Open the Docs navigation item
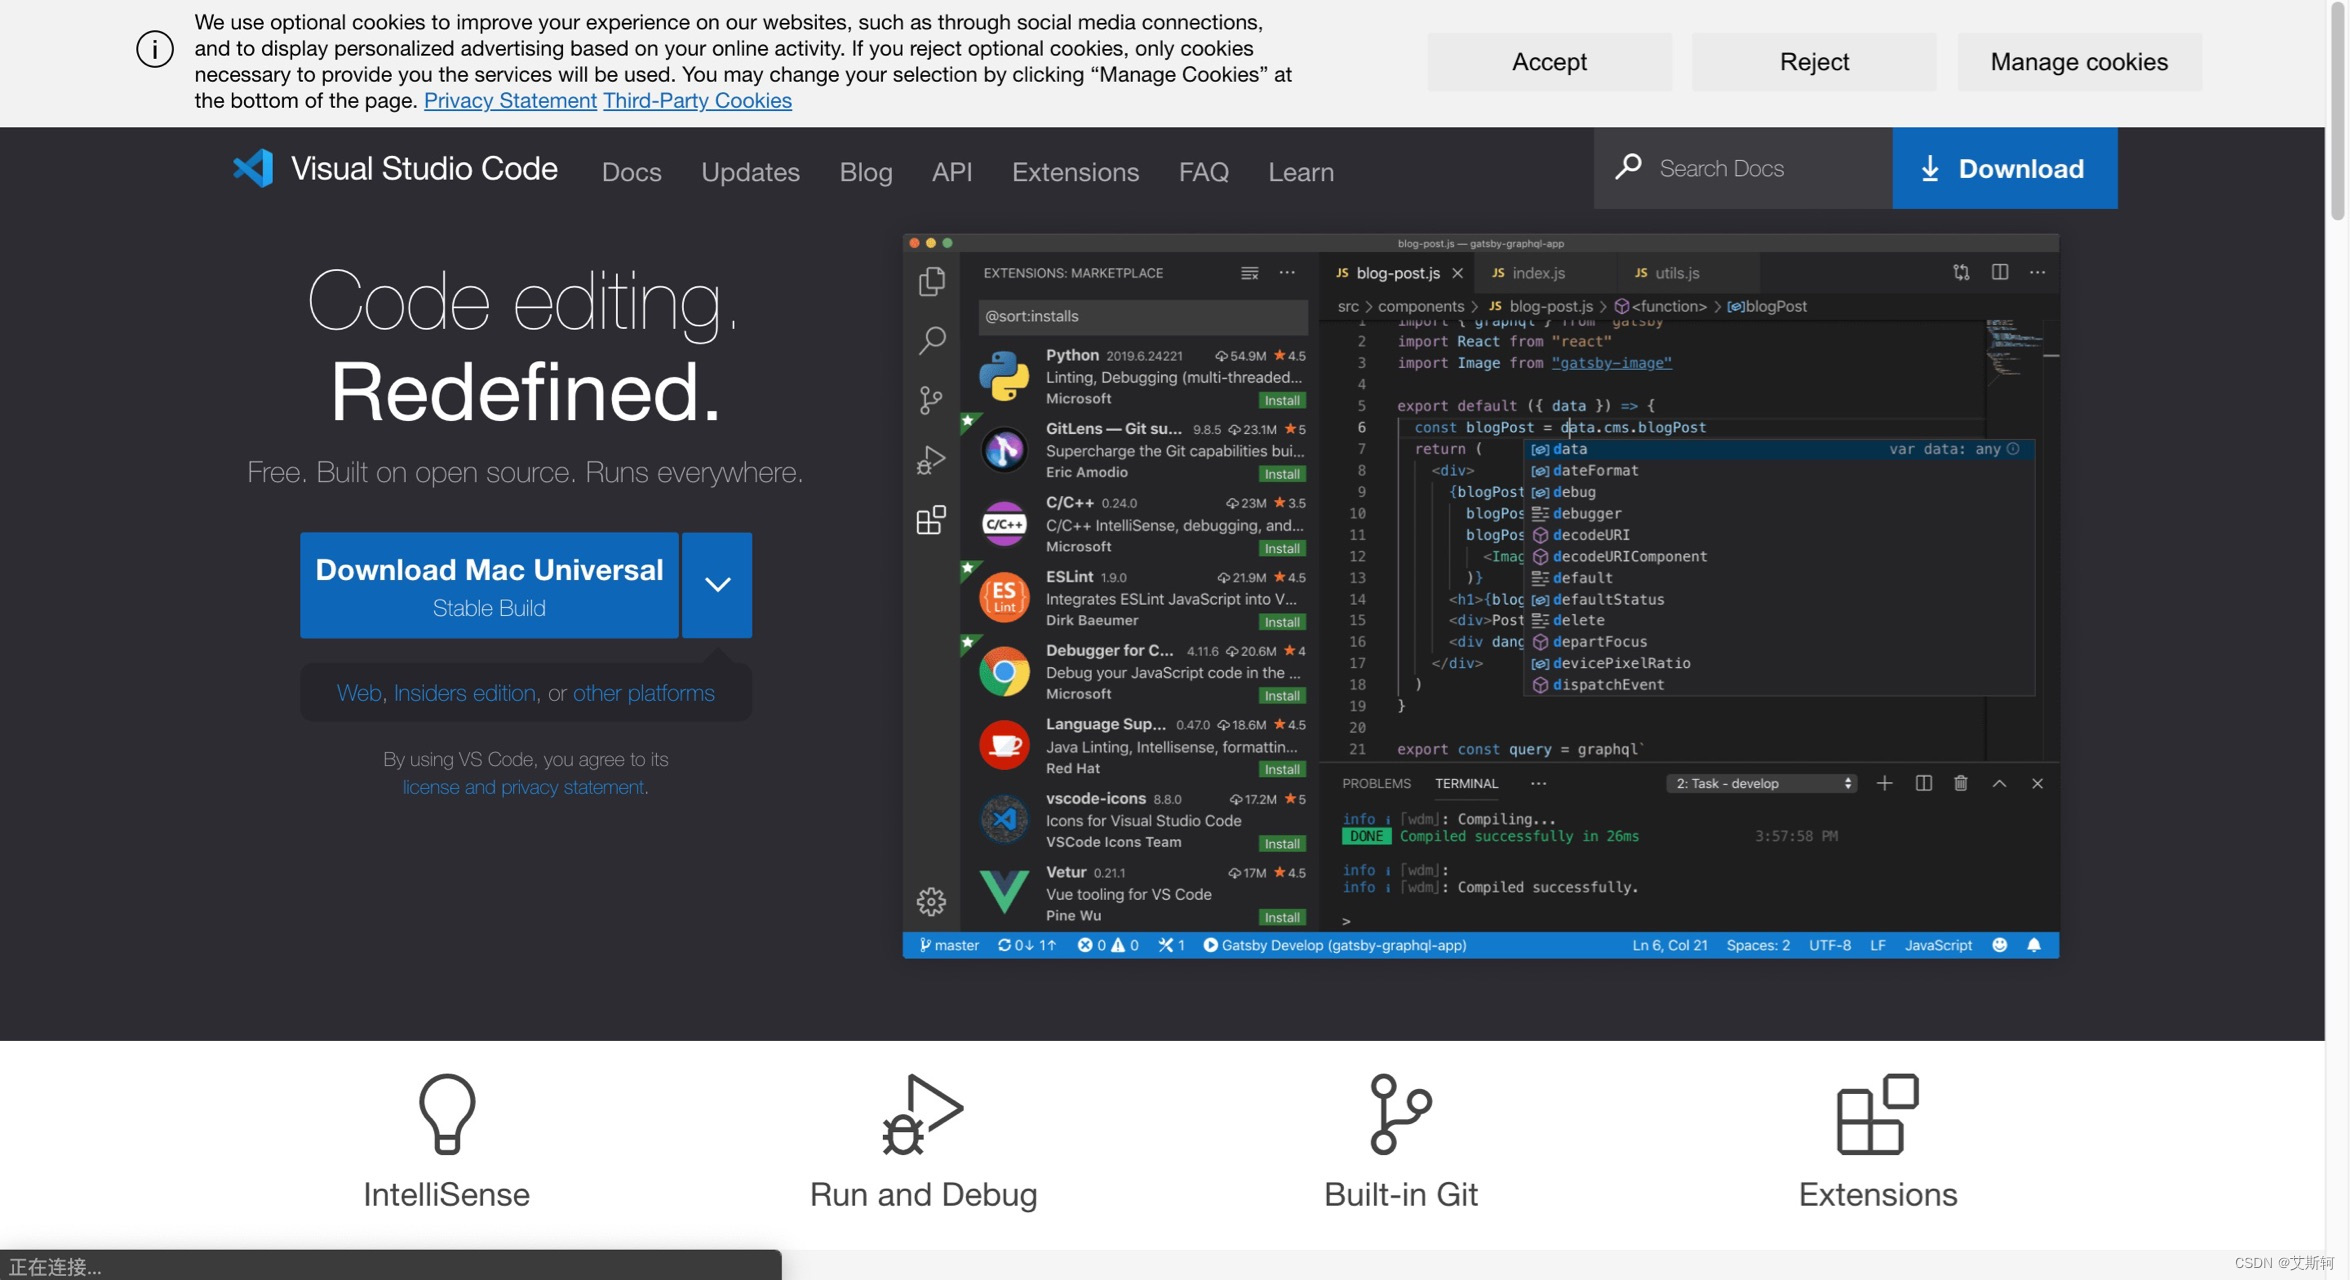Viewport: 2350px width, 1280px height. click(x=631, y=172)
